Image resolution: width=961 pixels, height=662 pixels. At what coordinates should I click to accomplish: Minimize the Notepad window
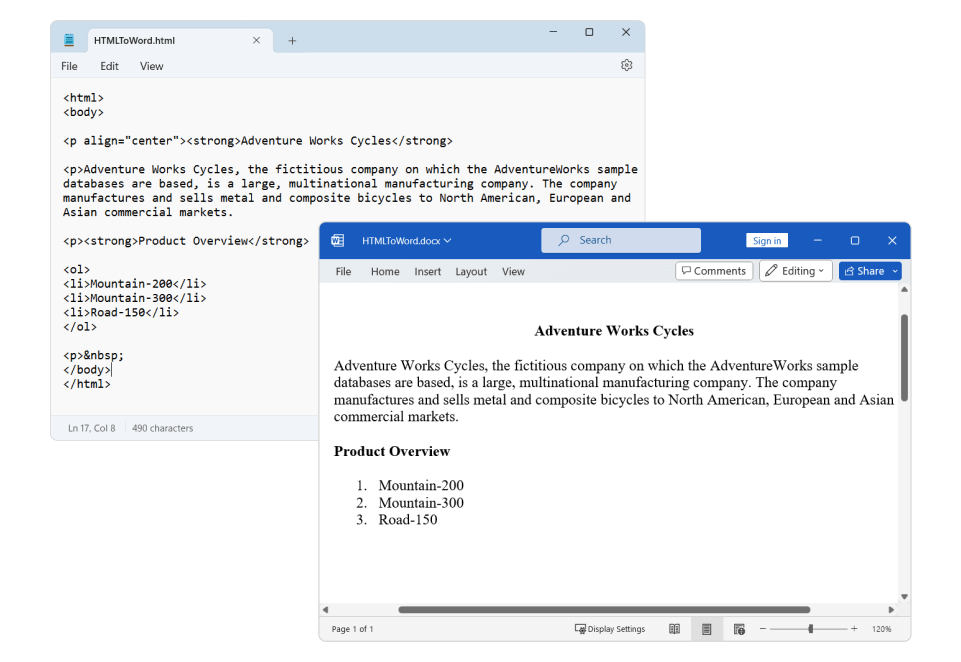tap(553, 32)
